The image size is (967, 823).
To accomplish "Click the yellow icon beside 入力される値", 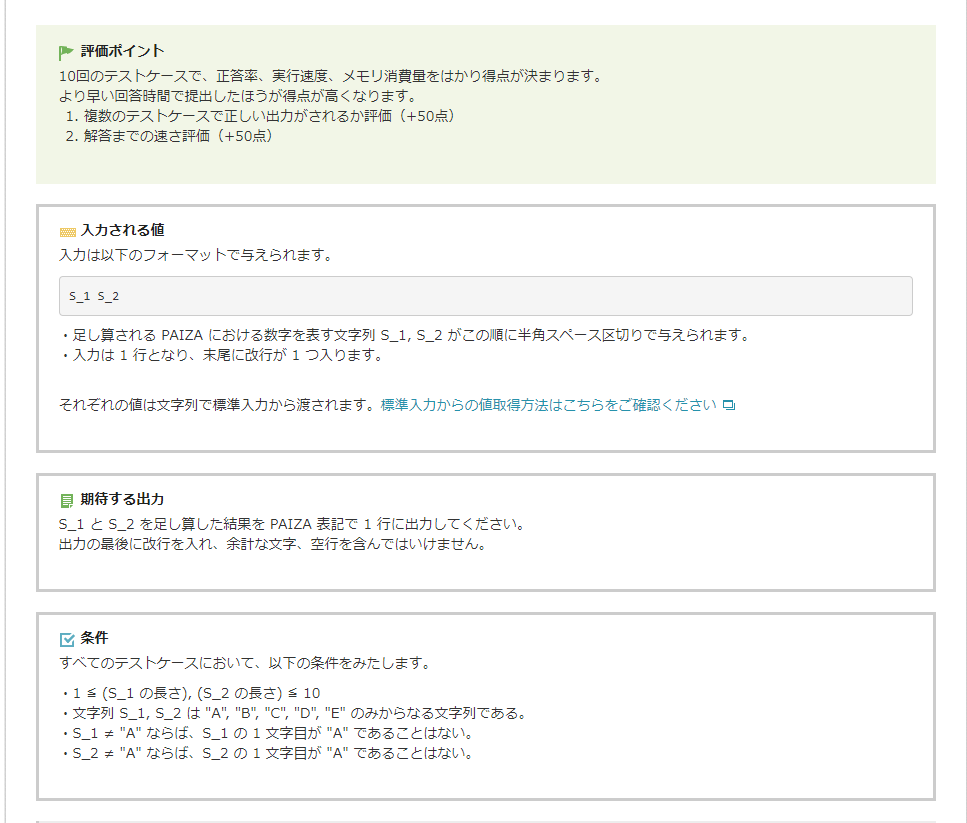I will [x=67, y=231].
